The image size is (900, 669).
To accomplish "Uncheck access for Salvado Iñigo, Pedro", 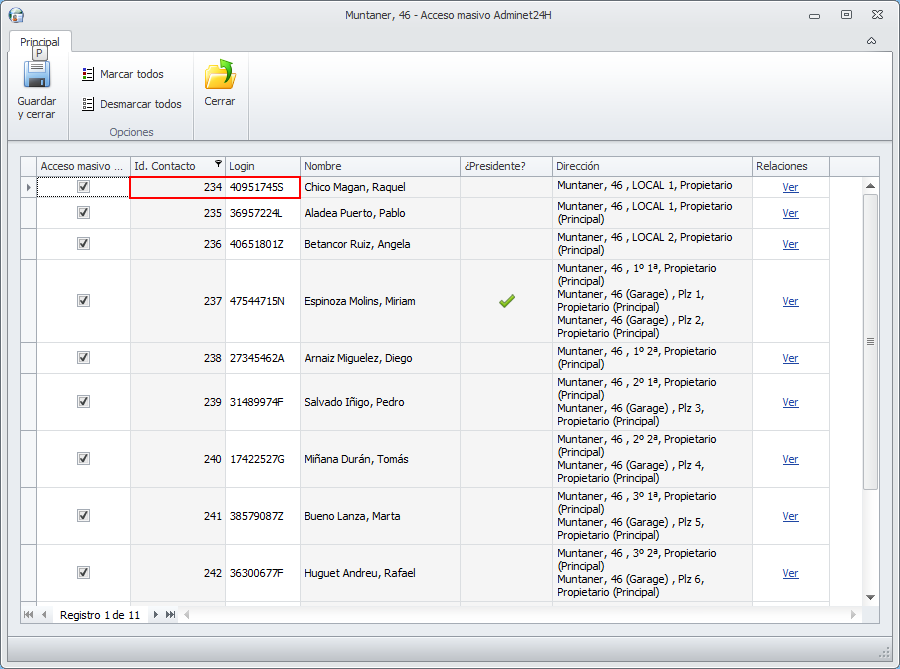I will pyautogui.click(x=83, y=401).
